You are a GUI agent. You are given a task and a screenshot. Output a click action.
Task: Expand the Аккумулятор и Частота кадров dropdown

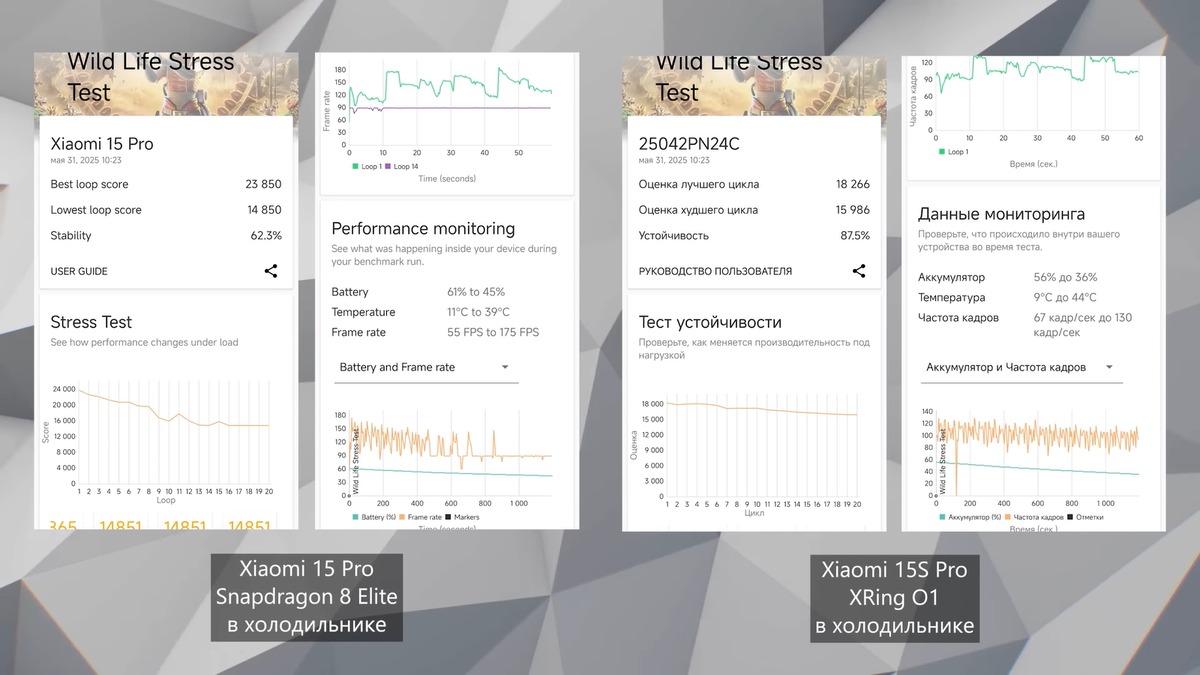tap(1021, 367)
